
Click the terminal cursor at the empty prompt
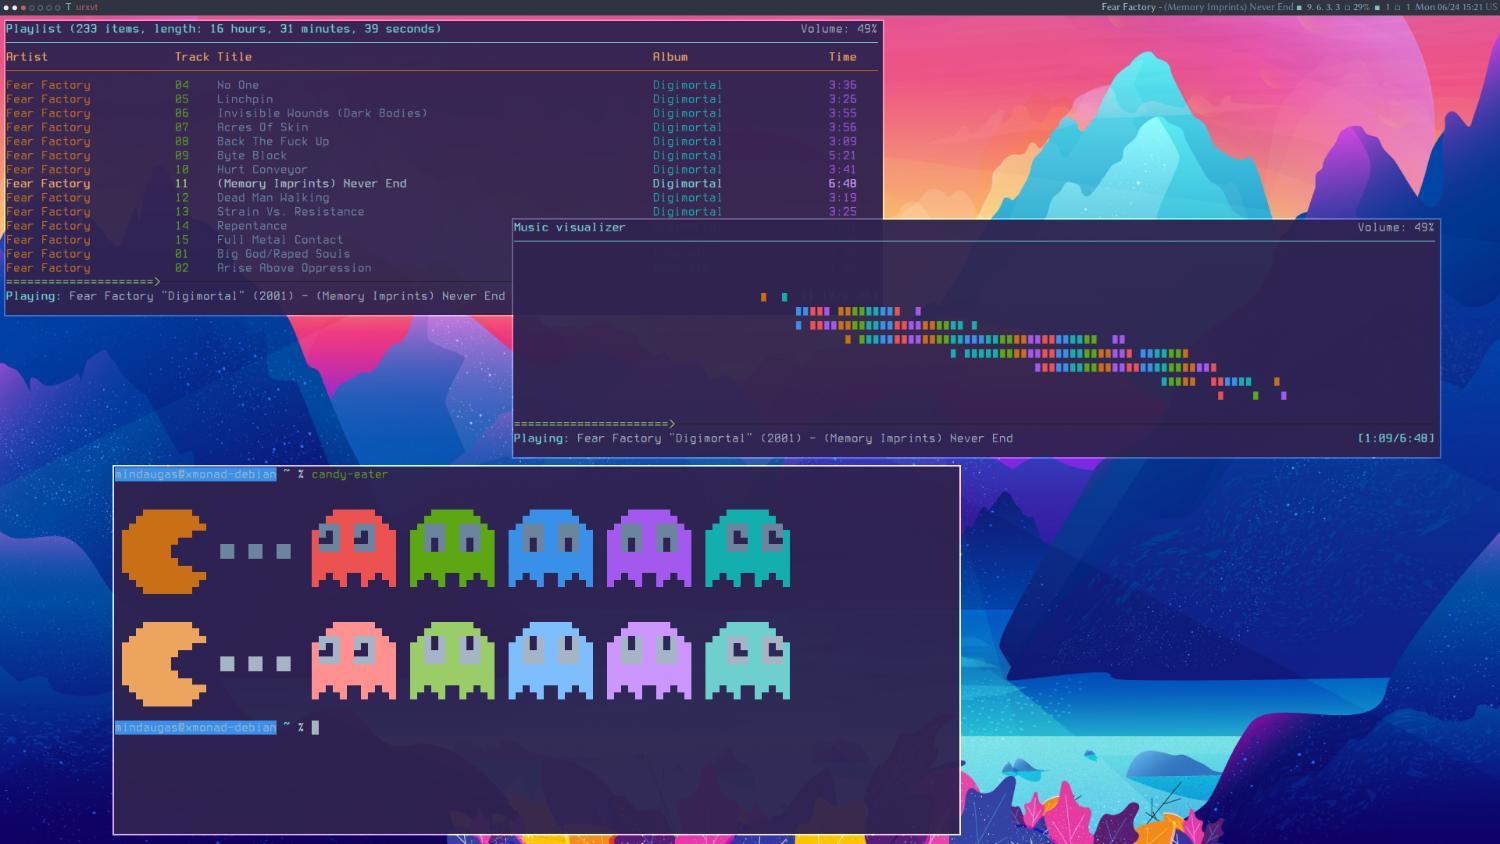click(x=315, y=727)
